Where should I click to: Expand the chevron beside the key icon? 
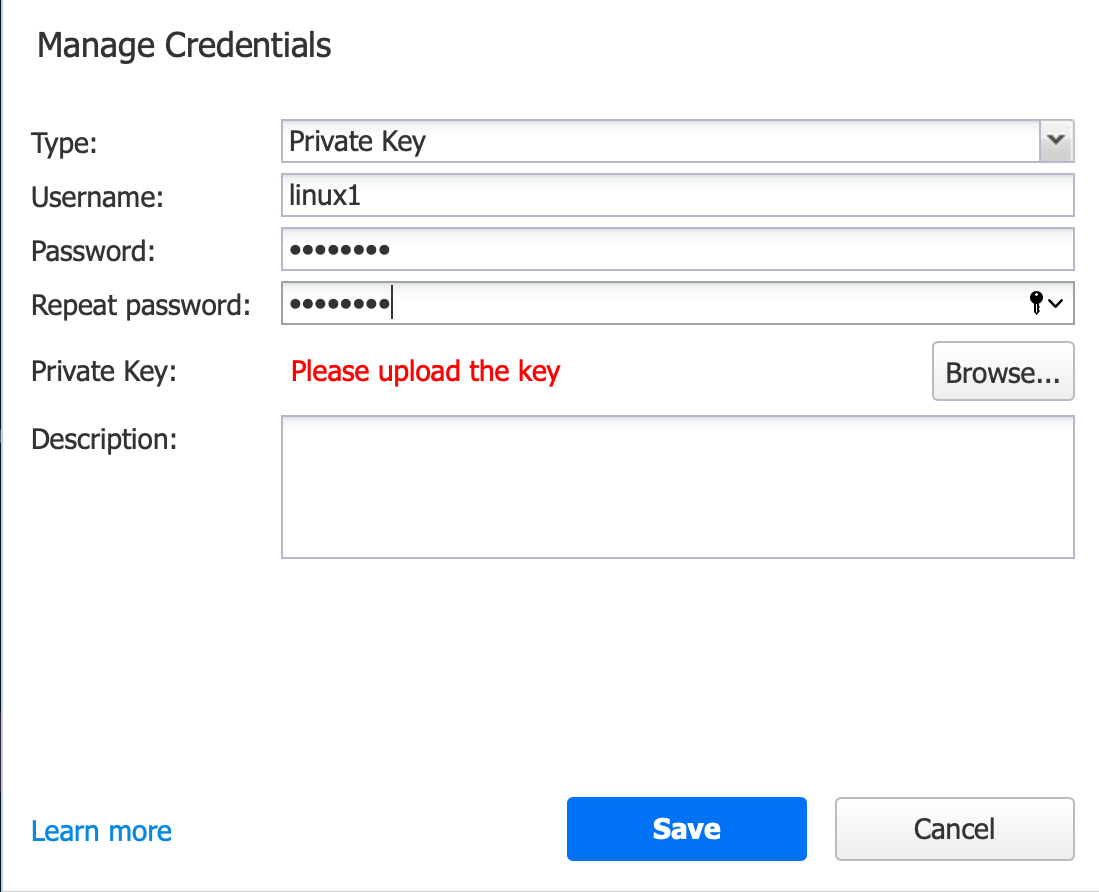tap(1055, 303)
